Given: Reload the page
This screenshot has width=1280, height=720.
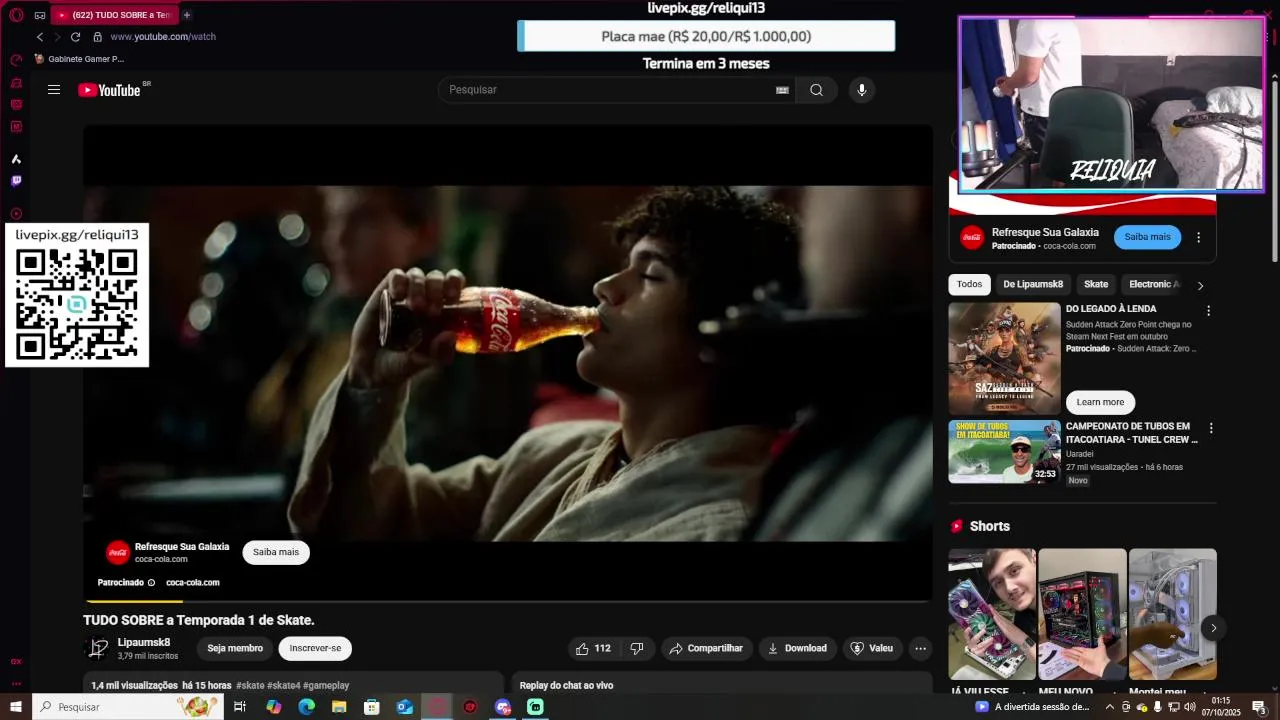Looking at the screenshot, I should point(75,37).
